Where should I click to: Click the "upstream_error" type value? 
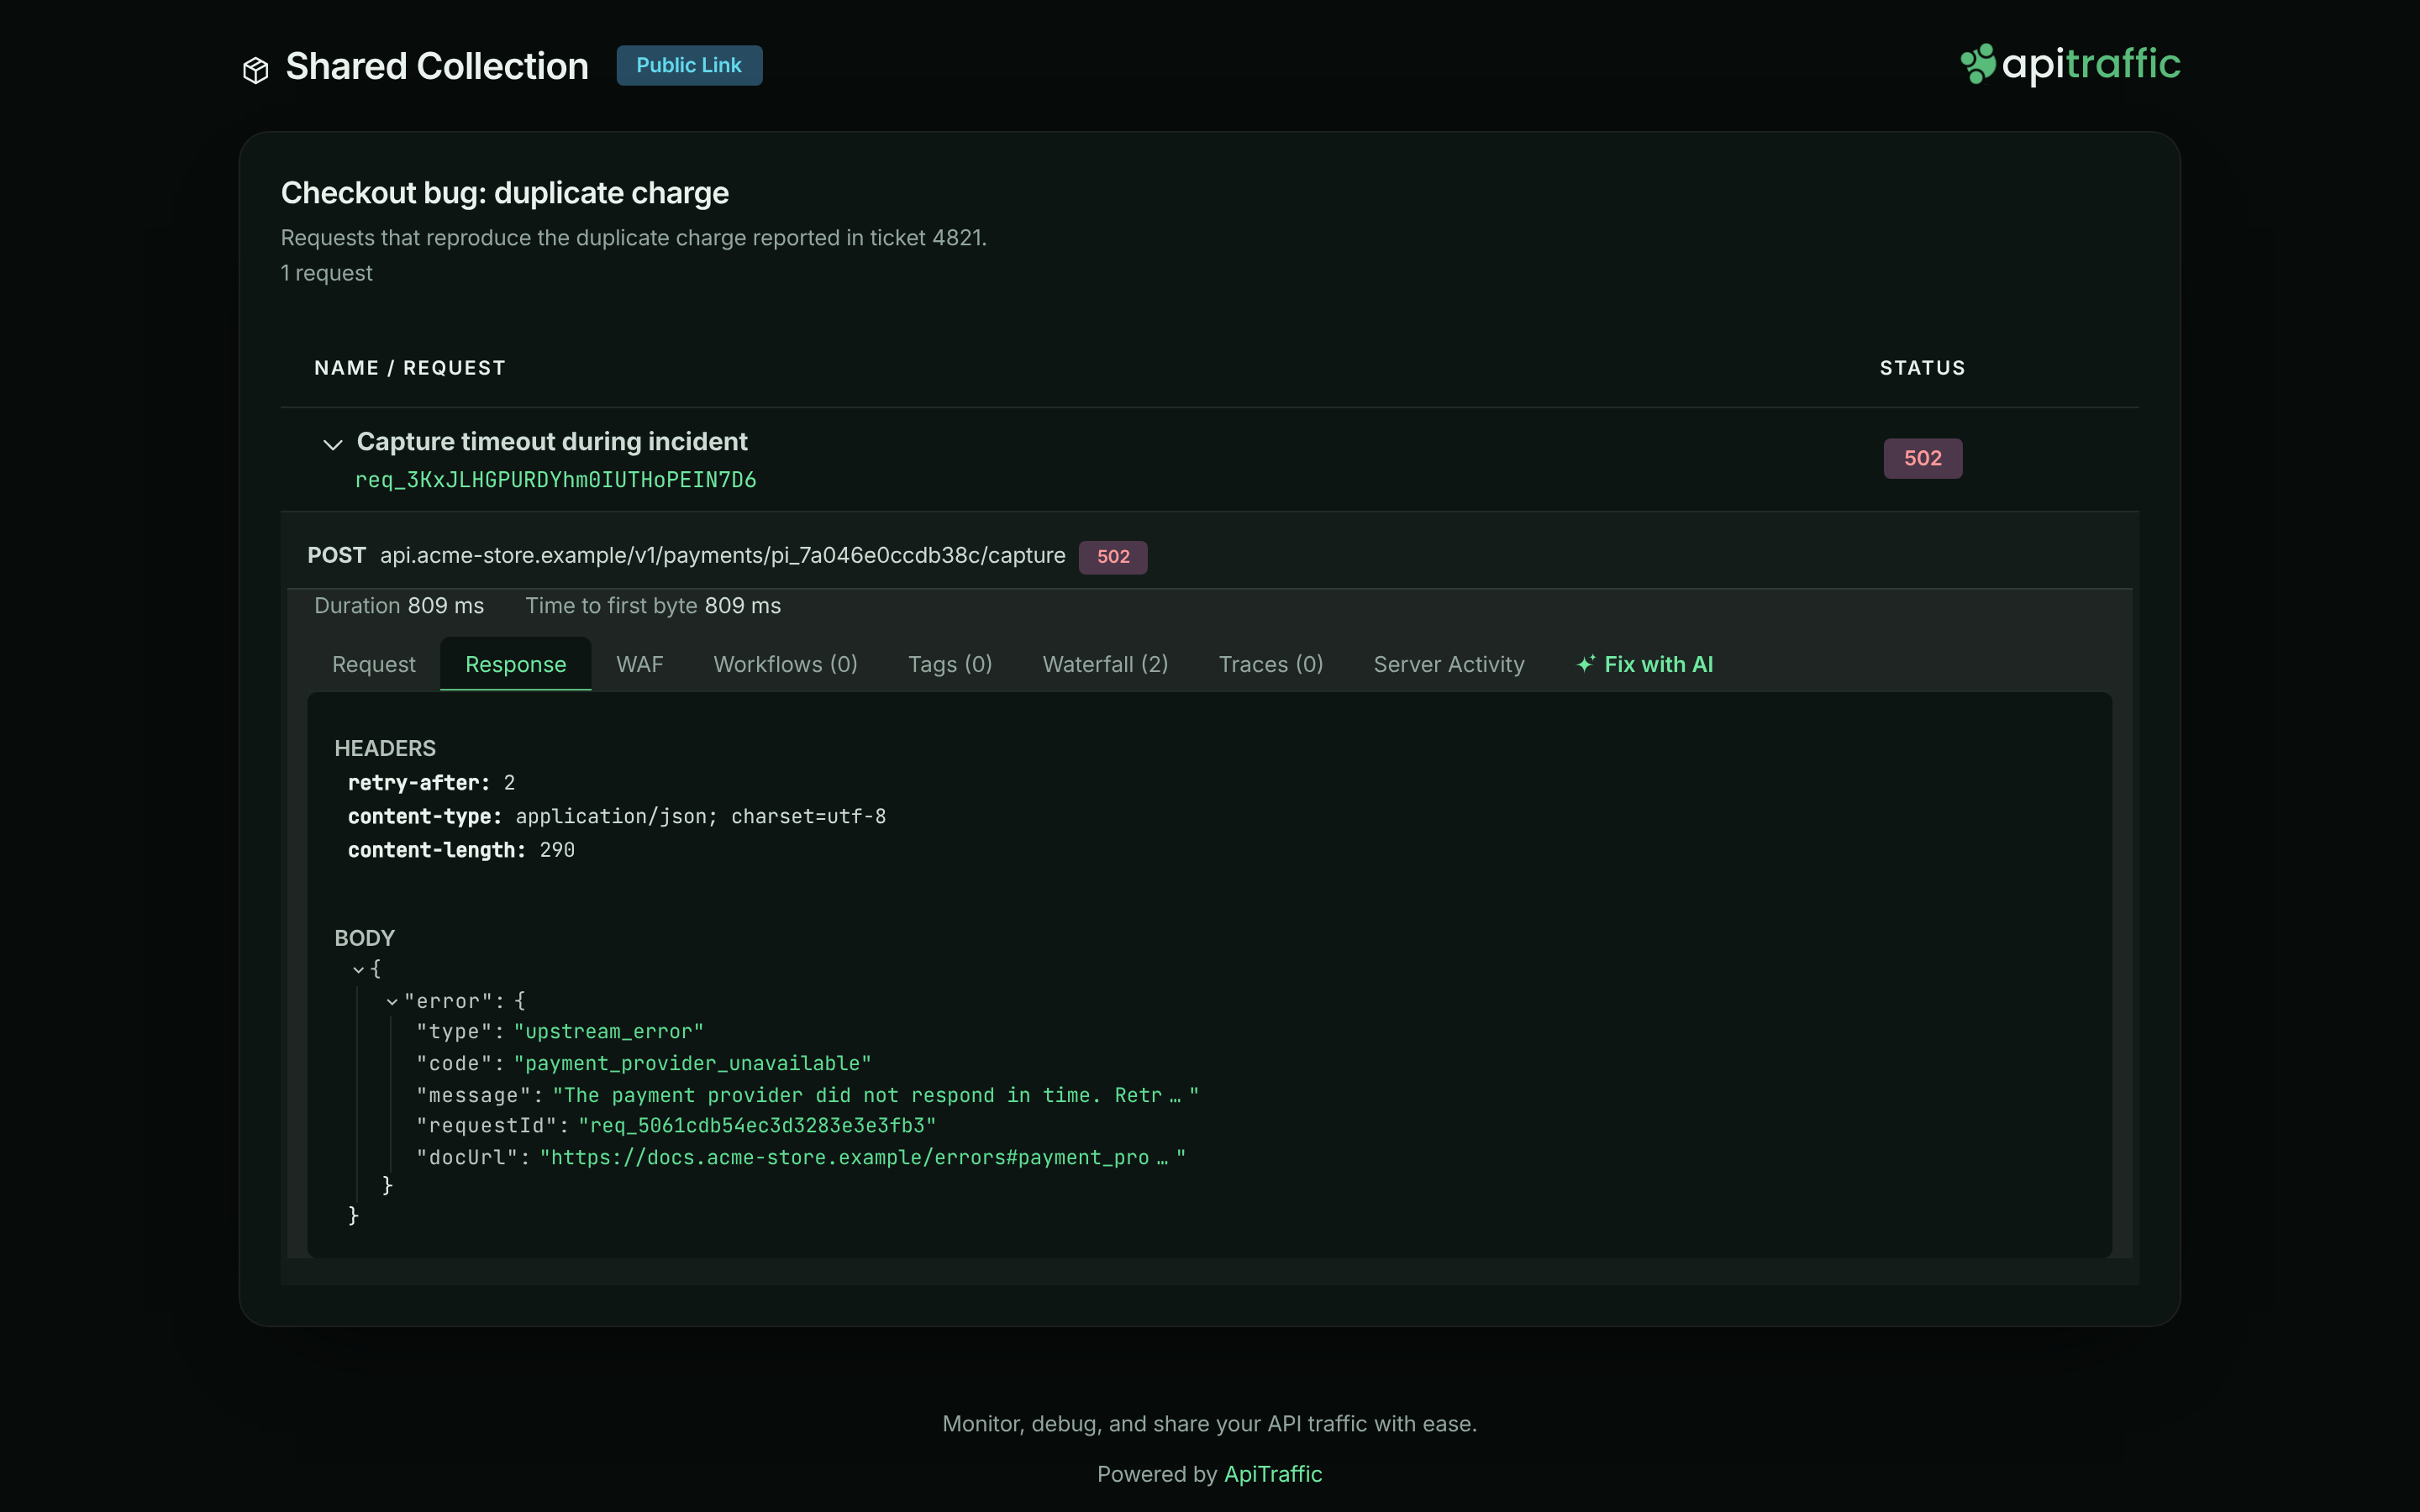(x=608, y=1031)
